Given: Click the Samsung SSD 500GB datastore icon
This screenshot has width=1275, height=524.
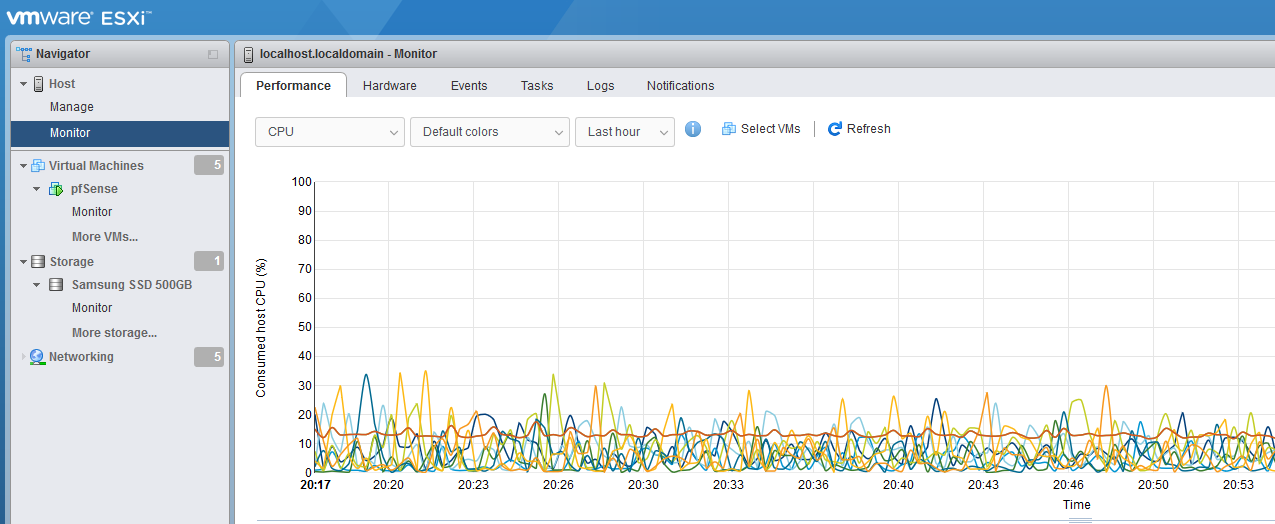Looking at the screenshot, I should pyautogui.click(x=57, y=285).
